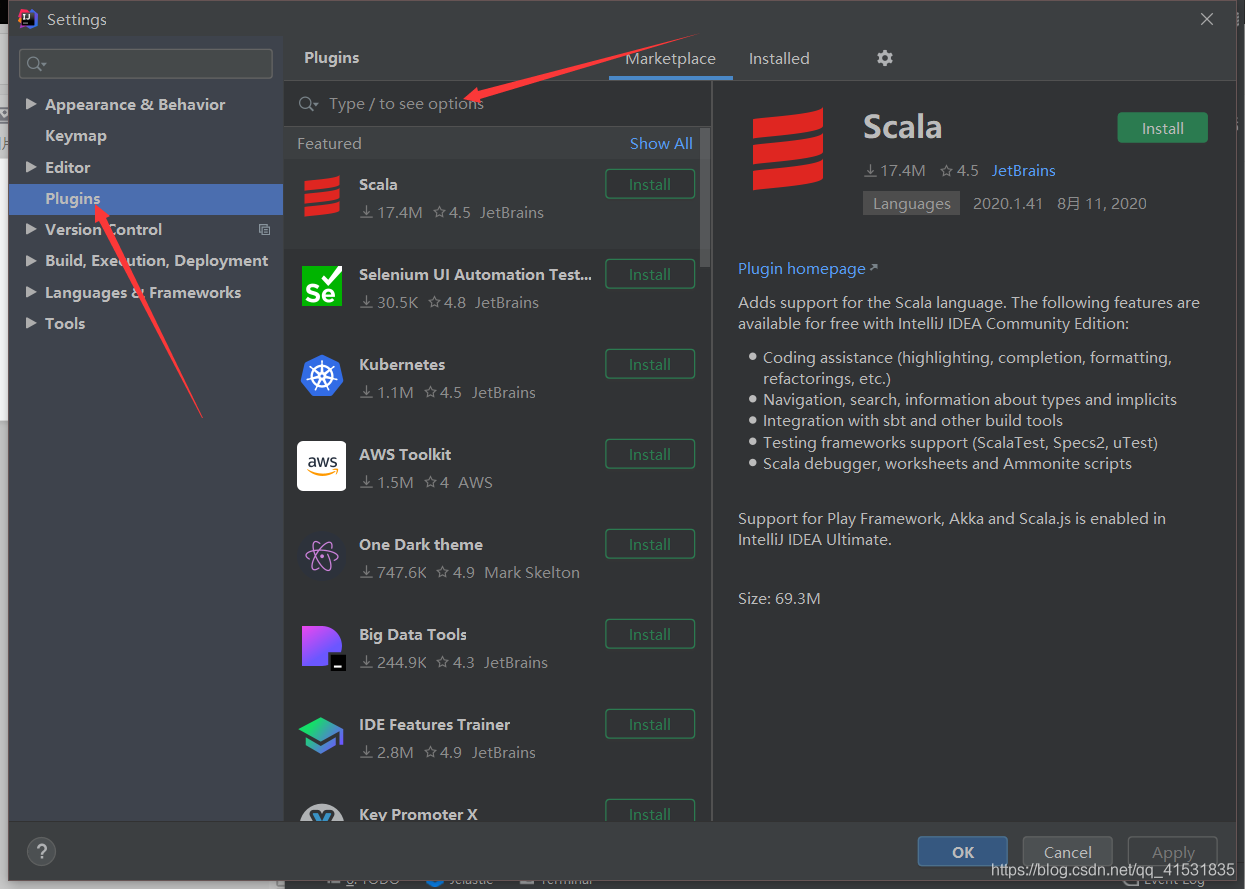
Task: Click the JetBrains vendor link in details
Action: click(1023, 171)
